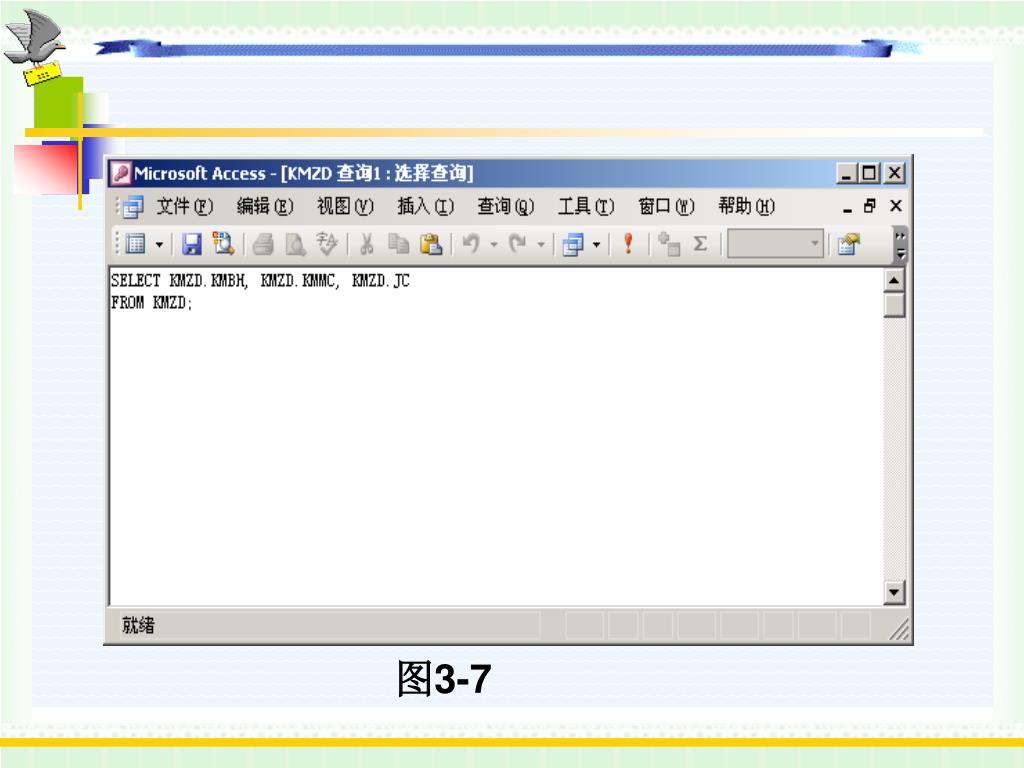The width and height of the screenshot is (1024, 768).
Task: Click the Totals sigma icon
Action: (700, 244)
